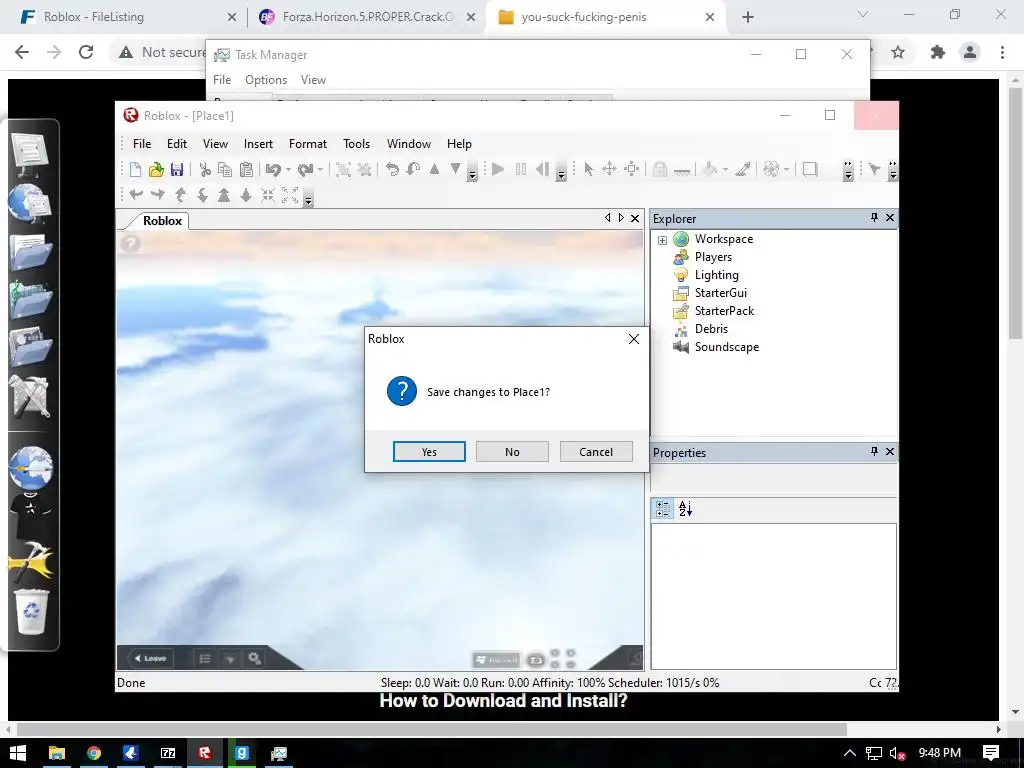Select Soundscape in the Explorer
Viewport: 1024px width, 768px height.
pyautogui.click(x=726, y=347)
